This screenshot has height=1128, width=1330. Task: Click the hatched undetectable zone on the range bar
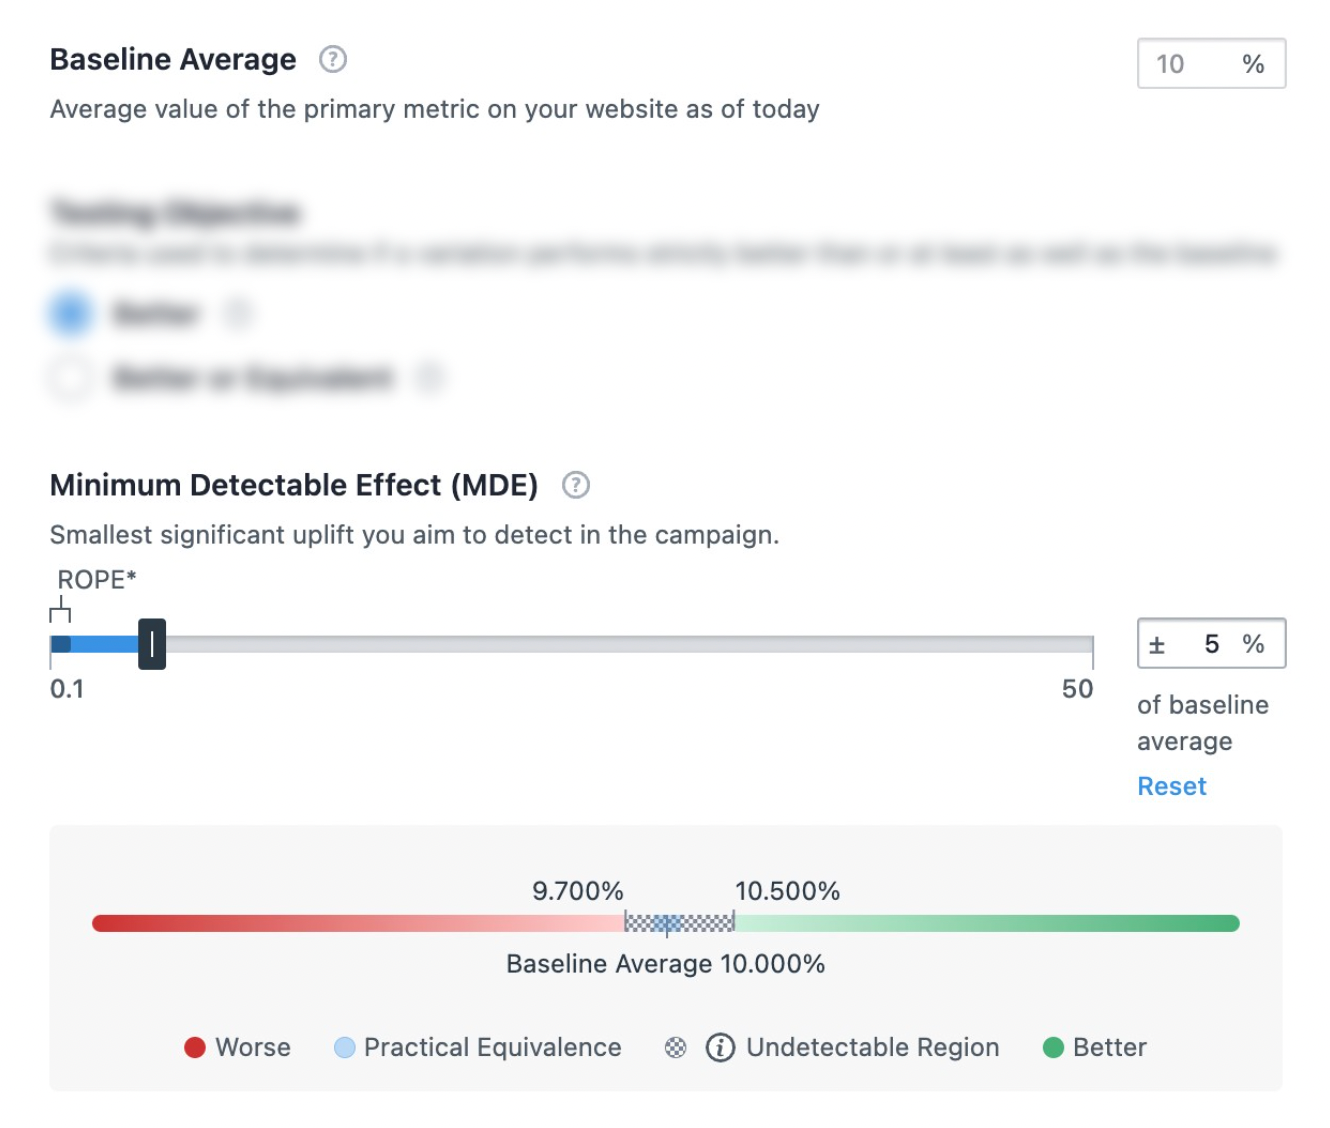[700, 923]
